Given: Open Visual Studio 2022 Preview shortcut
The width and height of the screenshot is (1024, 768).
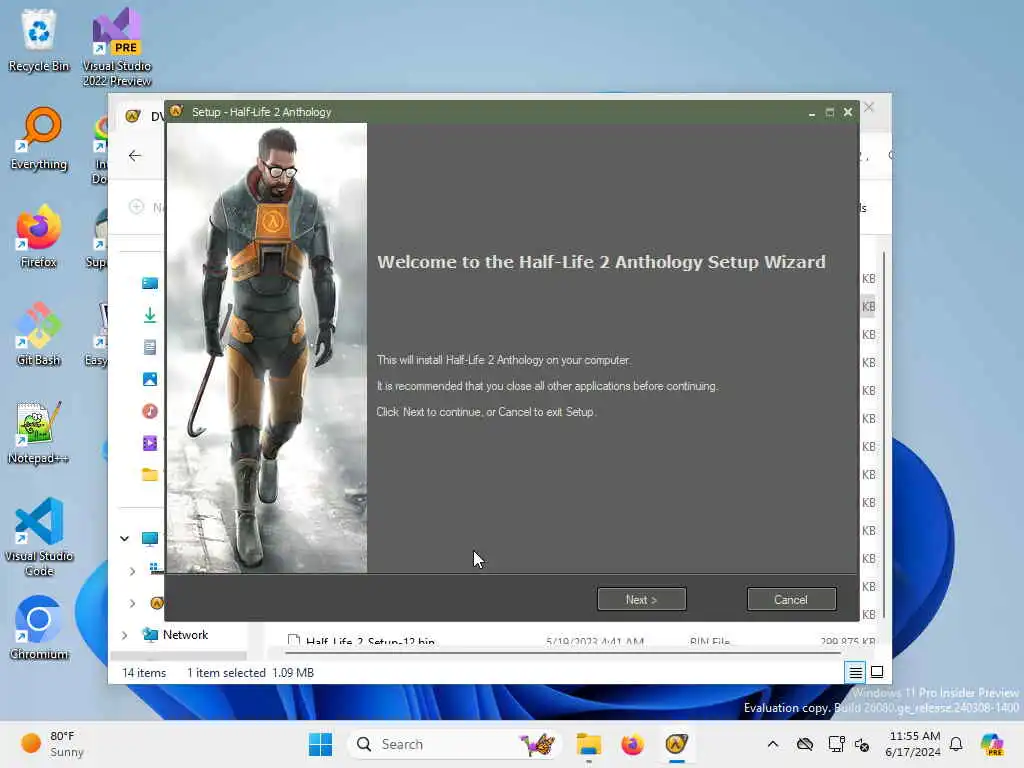Looking at the screenshot, I should pos(117,47).
